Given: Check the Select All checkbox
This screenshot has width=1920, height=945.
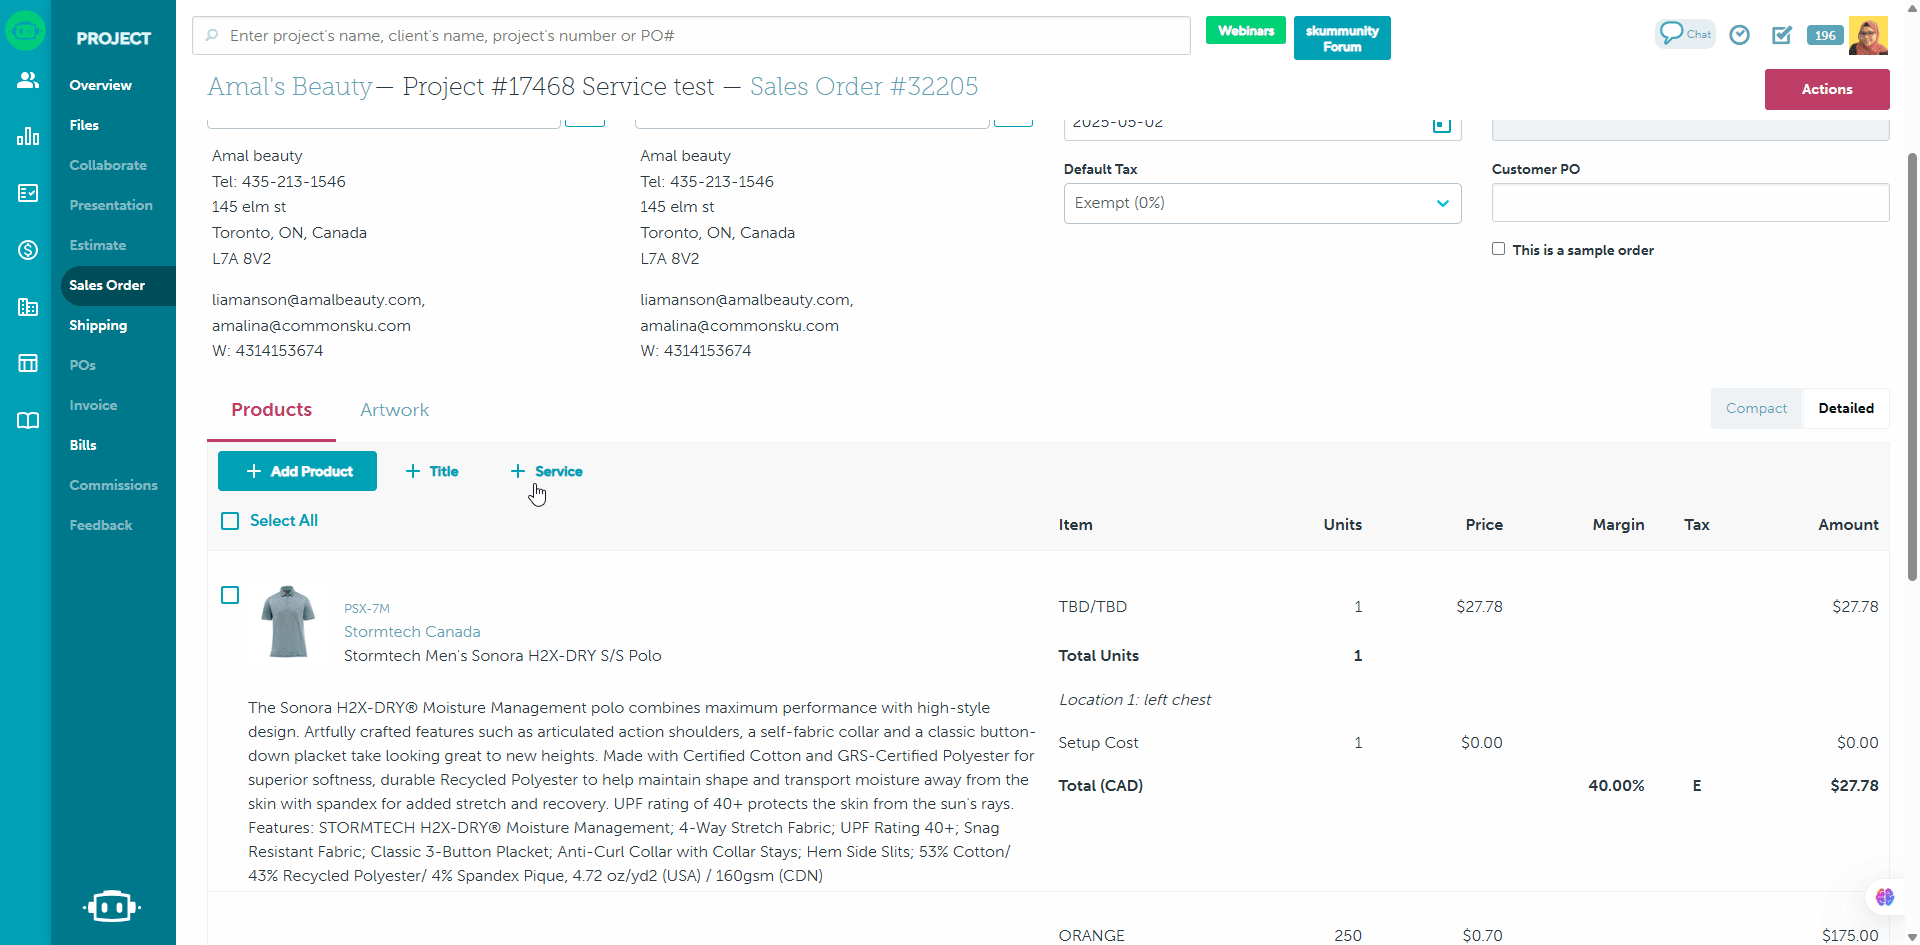Looking at the screenshot, I should pyautogui.click(x=230, y=521).
